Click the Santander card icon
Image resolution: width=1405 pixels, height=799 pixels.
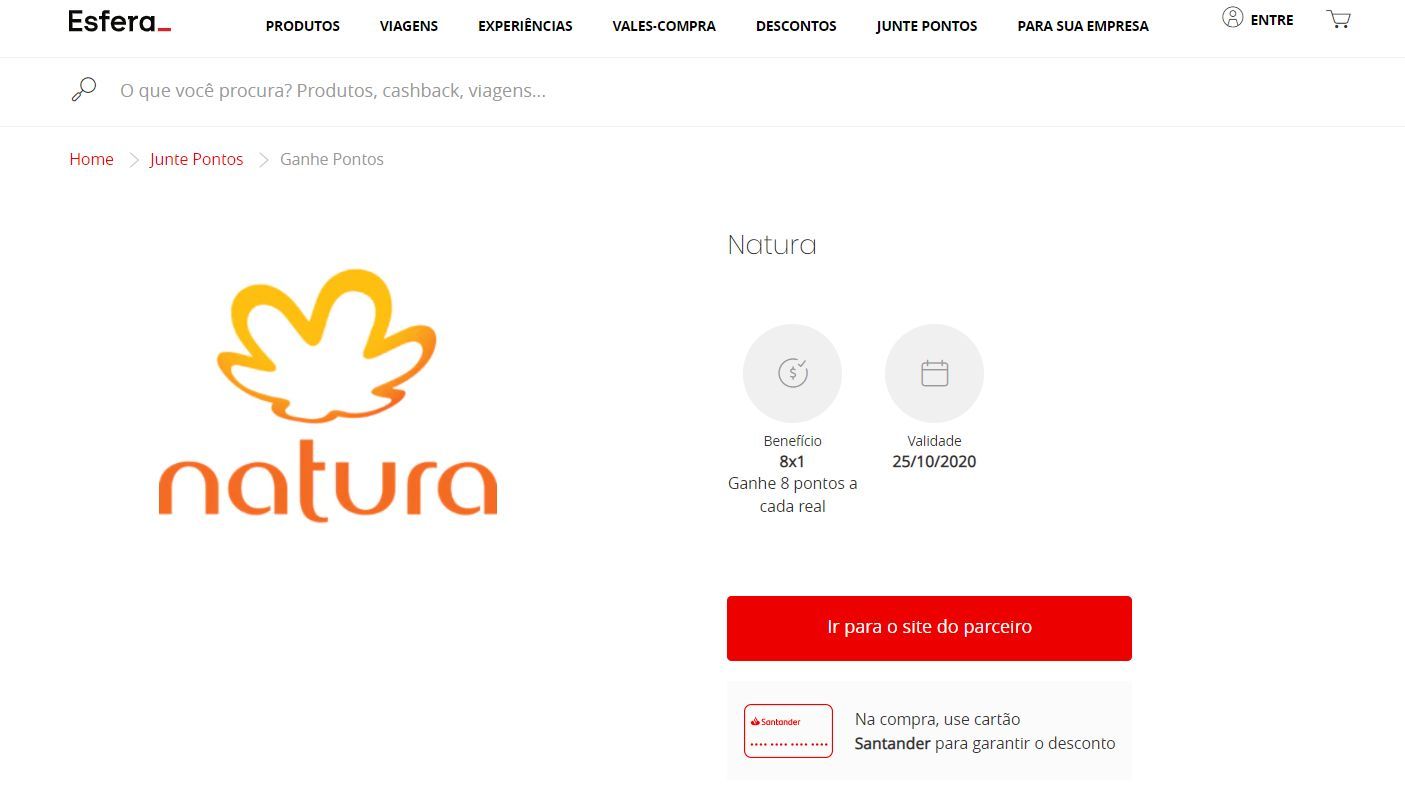click(788, 731)
